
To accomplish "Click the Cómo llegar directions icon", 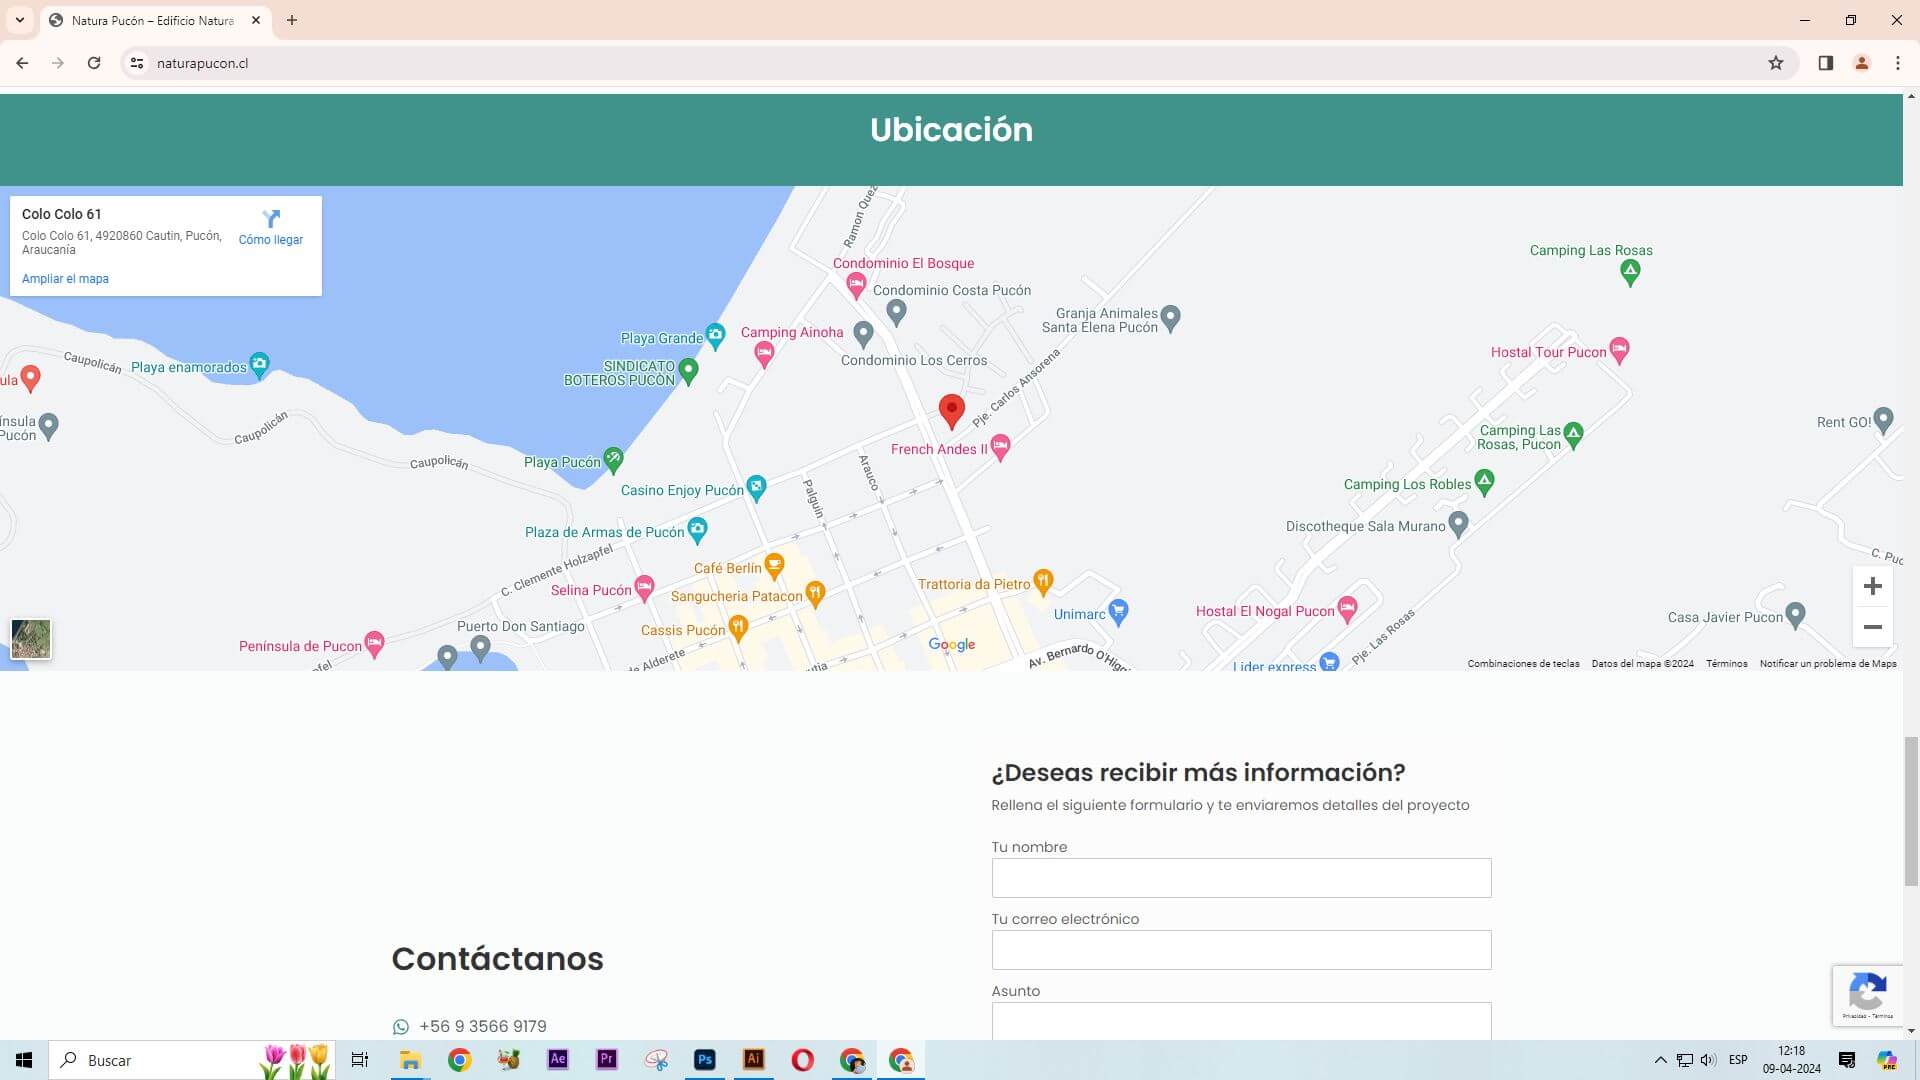I will (271, 219).
